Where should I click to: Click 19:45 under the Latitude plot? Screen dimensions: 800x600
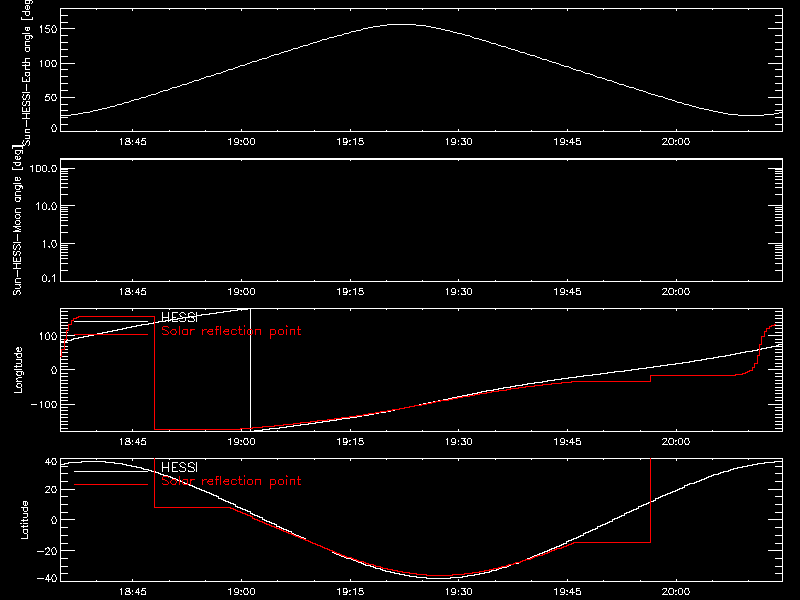tap(567, 592)
